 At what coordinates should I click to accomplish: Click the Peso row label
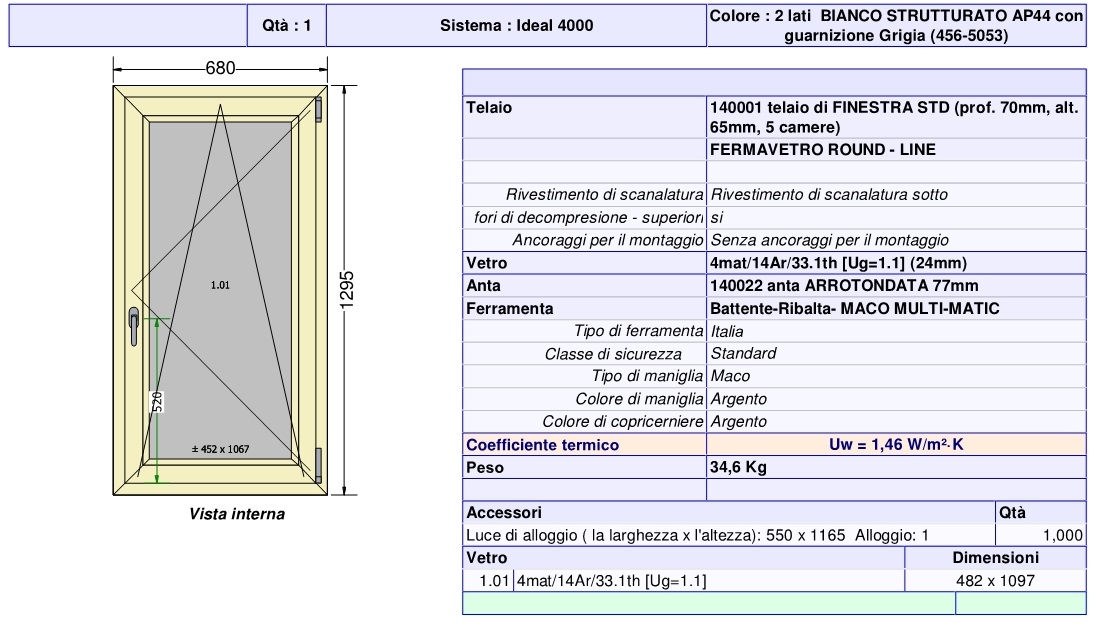pyautogui.click(x=485, y=468)
